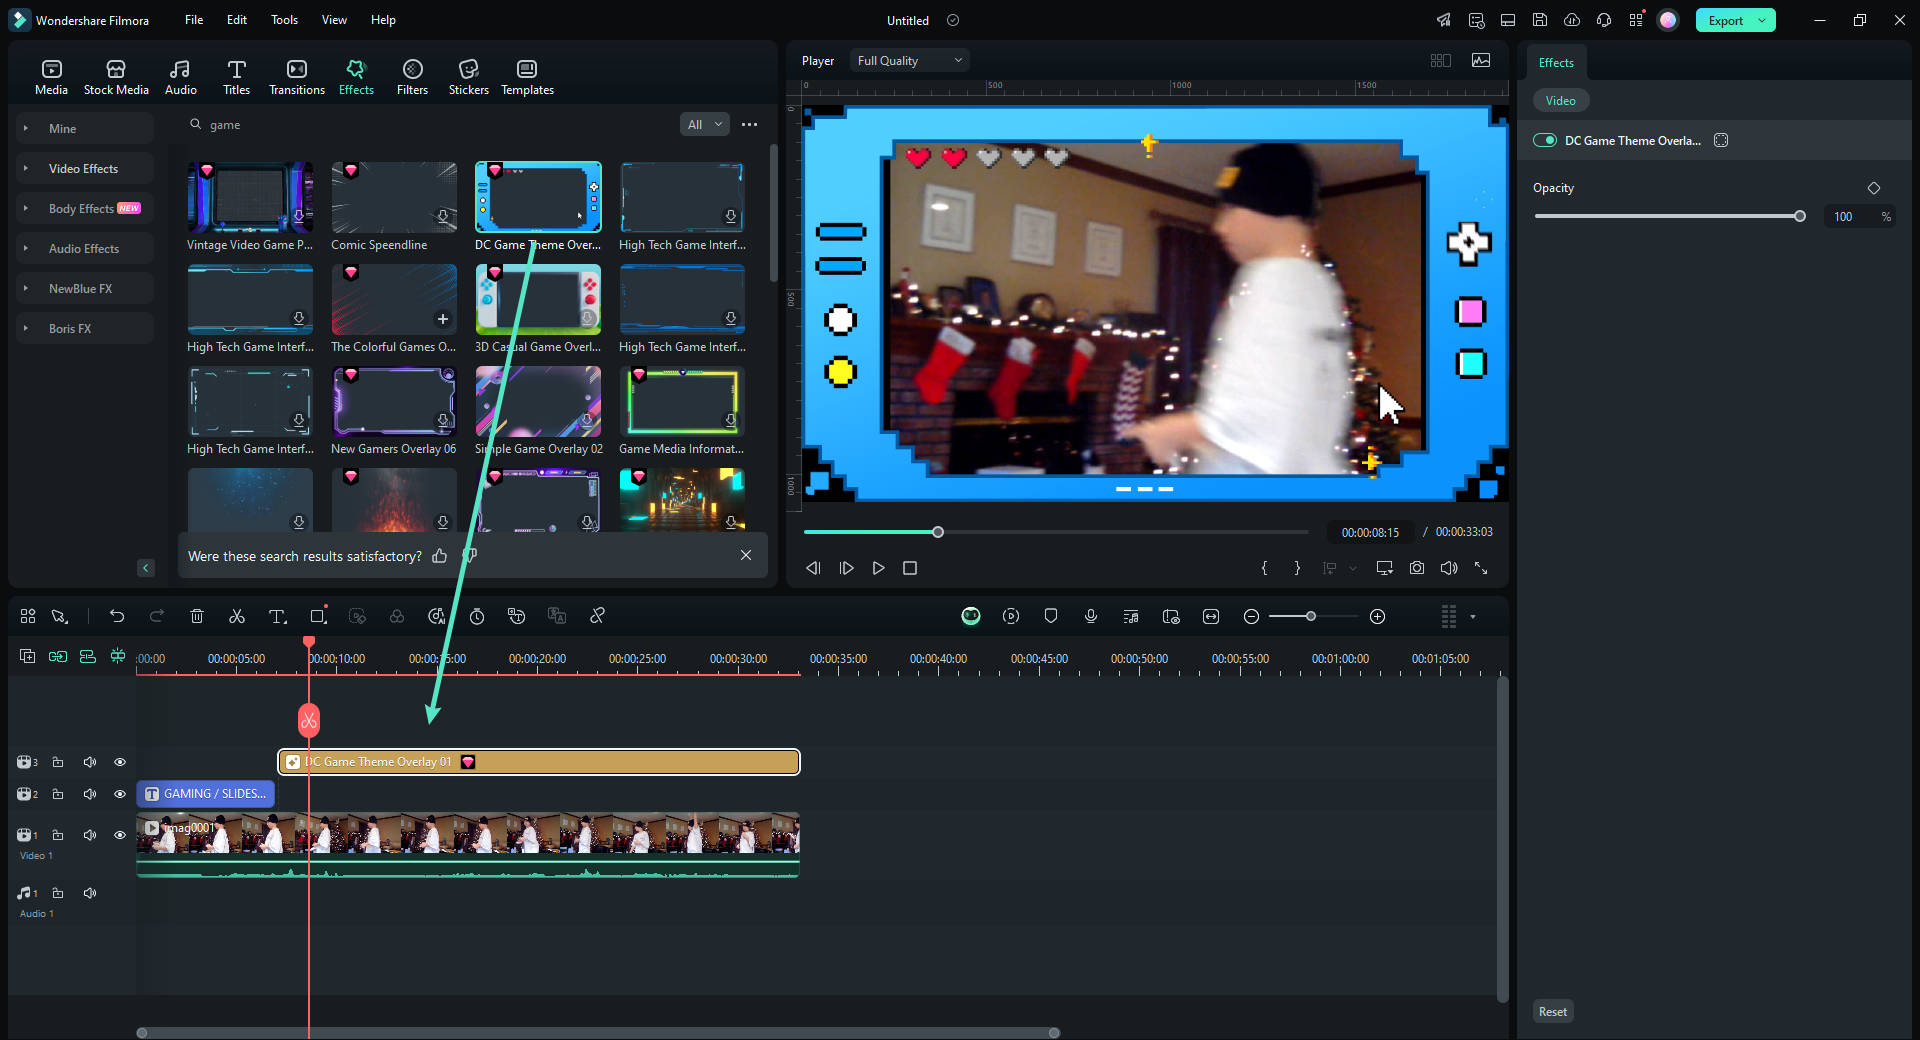This screenshot has width=1920, height=1040.
Task: Mute track 3 audio
Action: point(90,762)
